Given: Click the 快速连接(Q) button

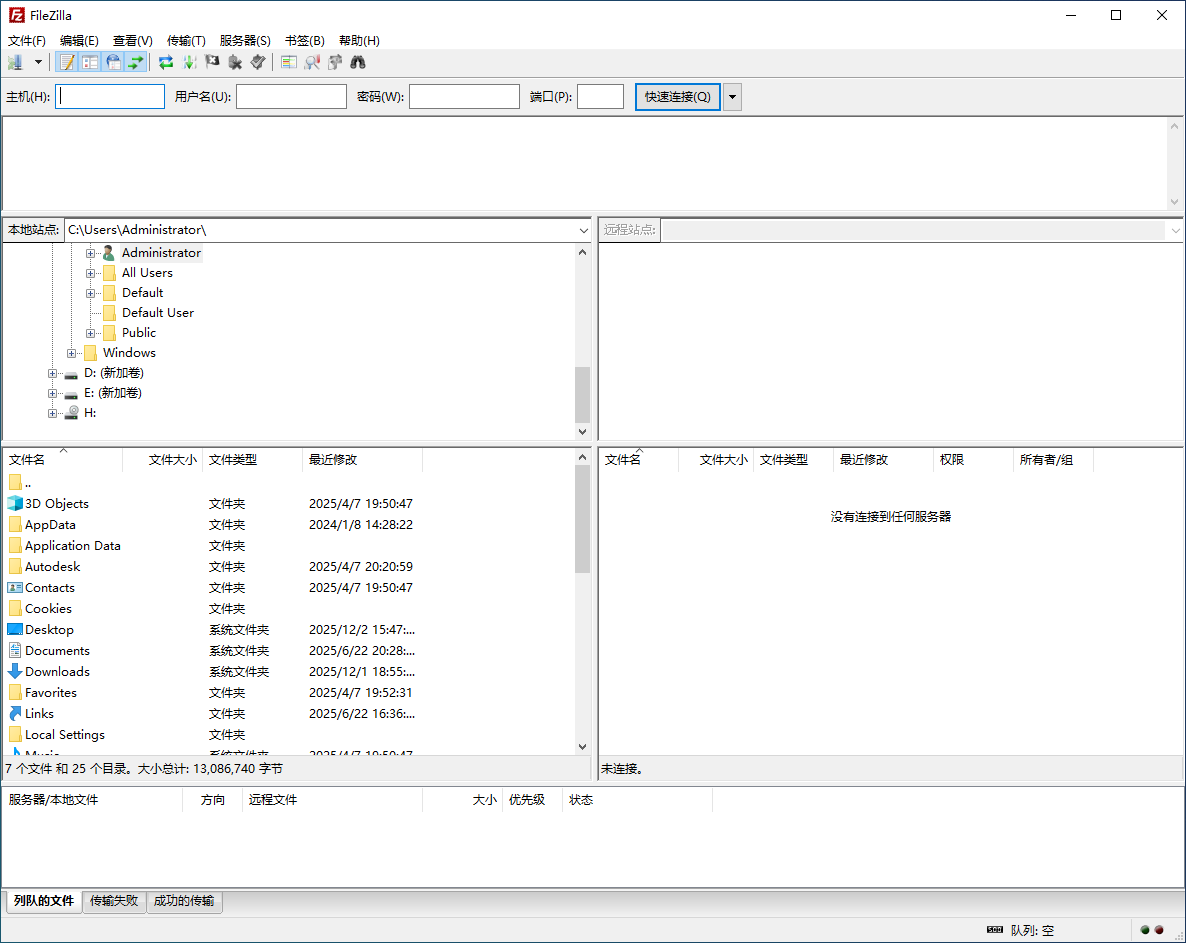Looking at the screenshot, I should tap(678, 97).
